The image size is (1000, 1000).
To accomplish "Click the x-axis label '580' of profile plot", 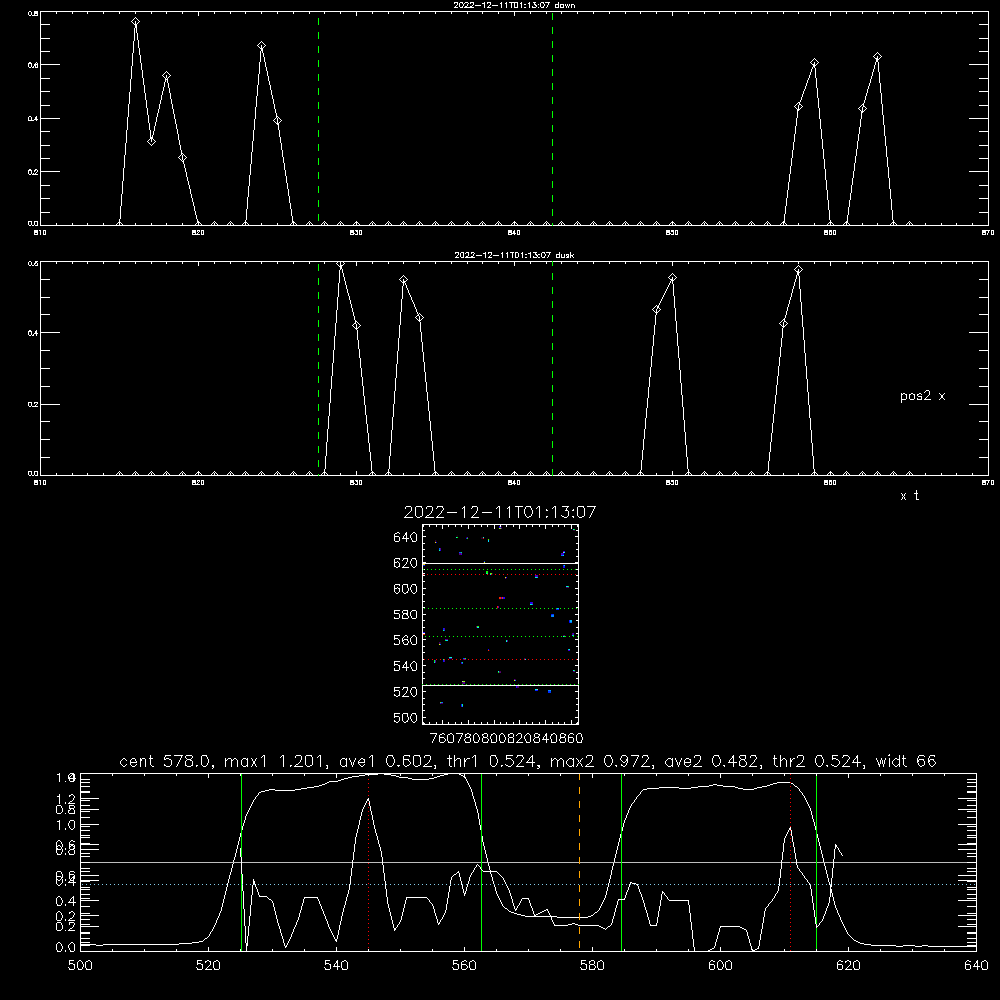I will [x=592, y=966].
